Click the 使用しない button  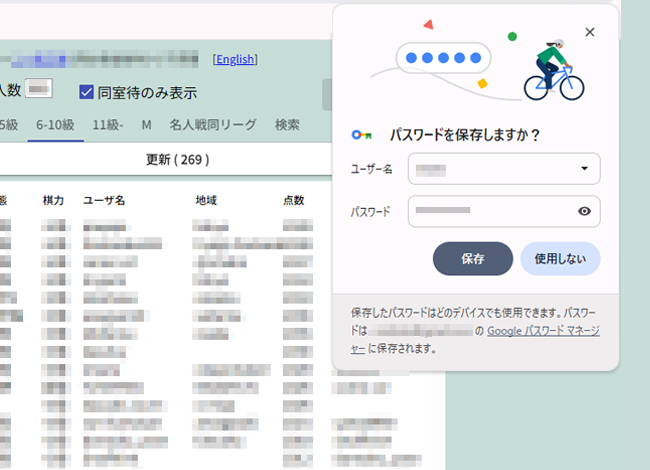(560, 258)
